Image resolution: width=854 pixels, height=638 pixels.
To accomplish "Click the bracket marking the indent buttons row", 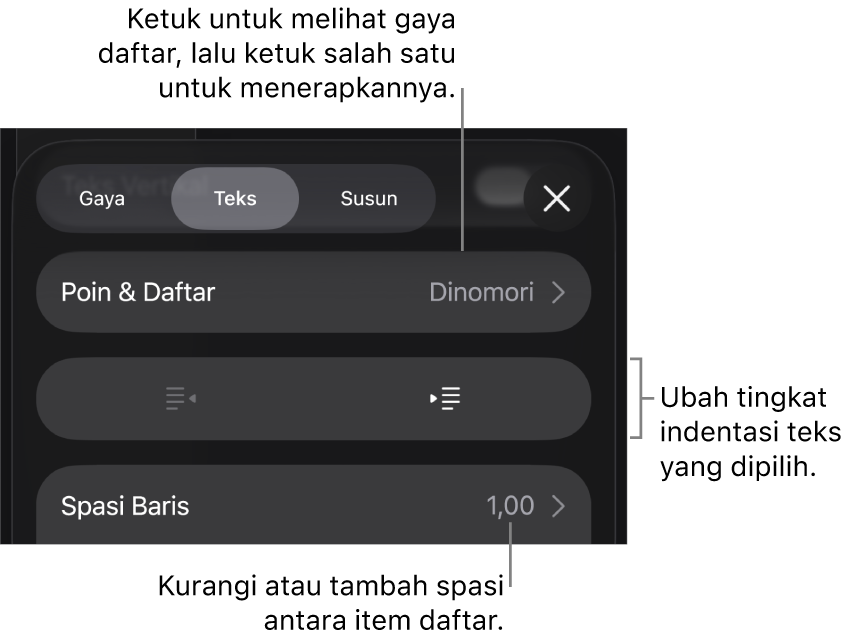I will click(636, 398).
